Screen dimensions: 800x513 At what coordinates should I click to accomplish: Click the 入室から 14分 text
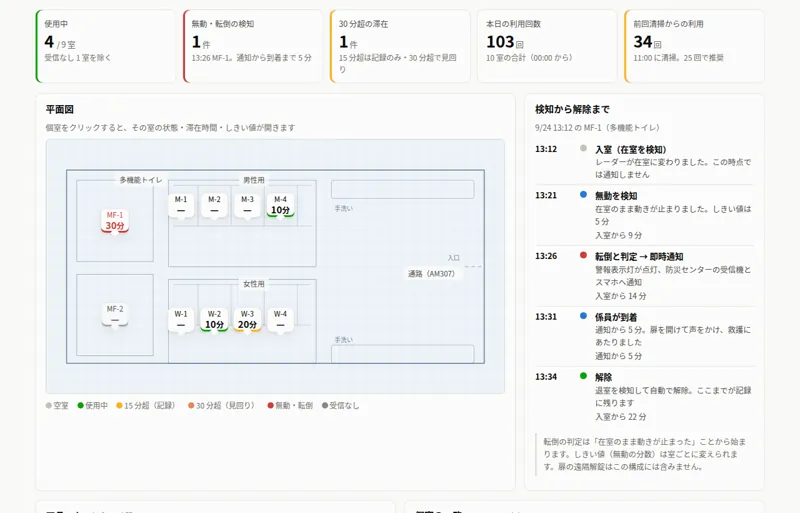pyautogui.click(x=620, y=296)
